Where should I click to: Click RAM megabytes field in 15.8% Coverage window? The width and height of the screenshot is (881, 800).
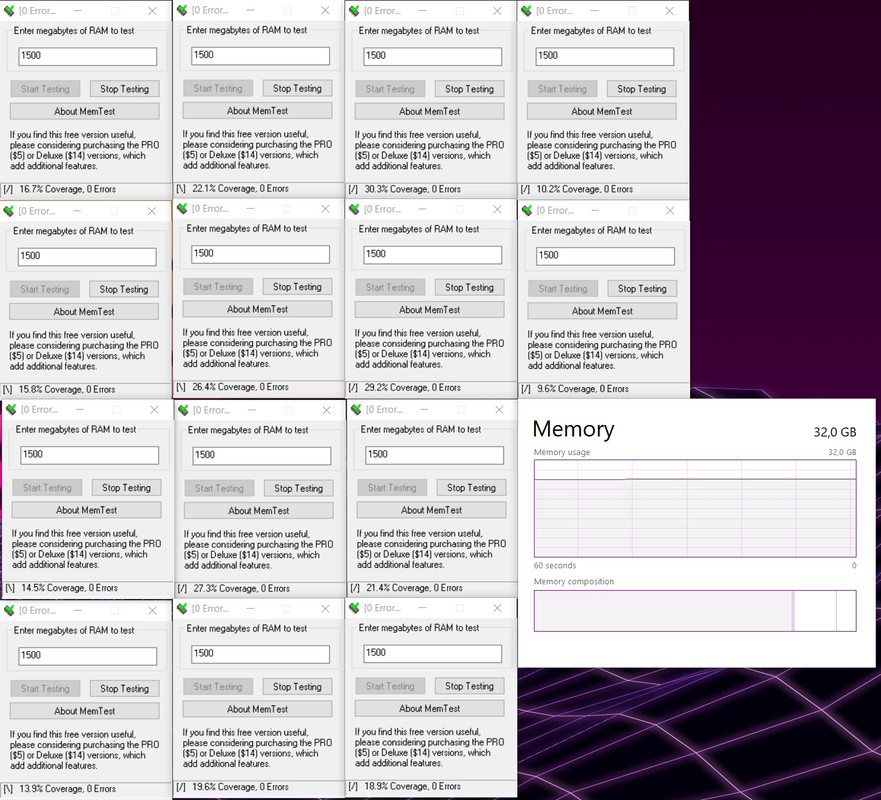[x=87, y=257]
